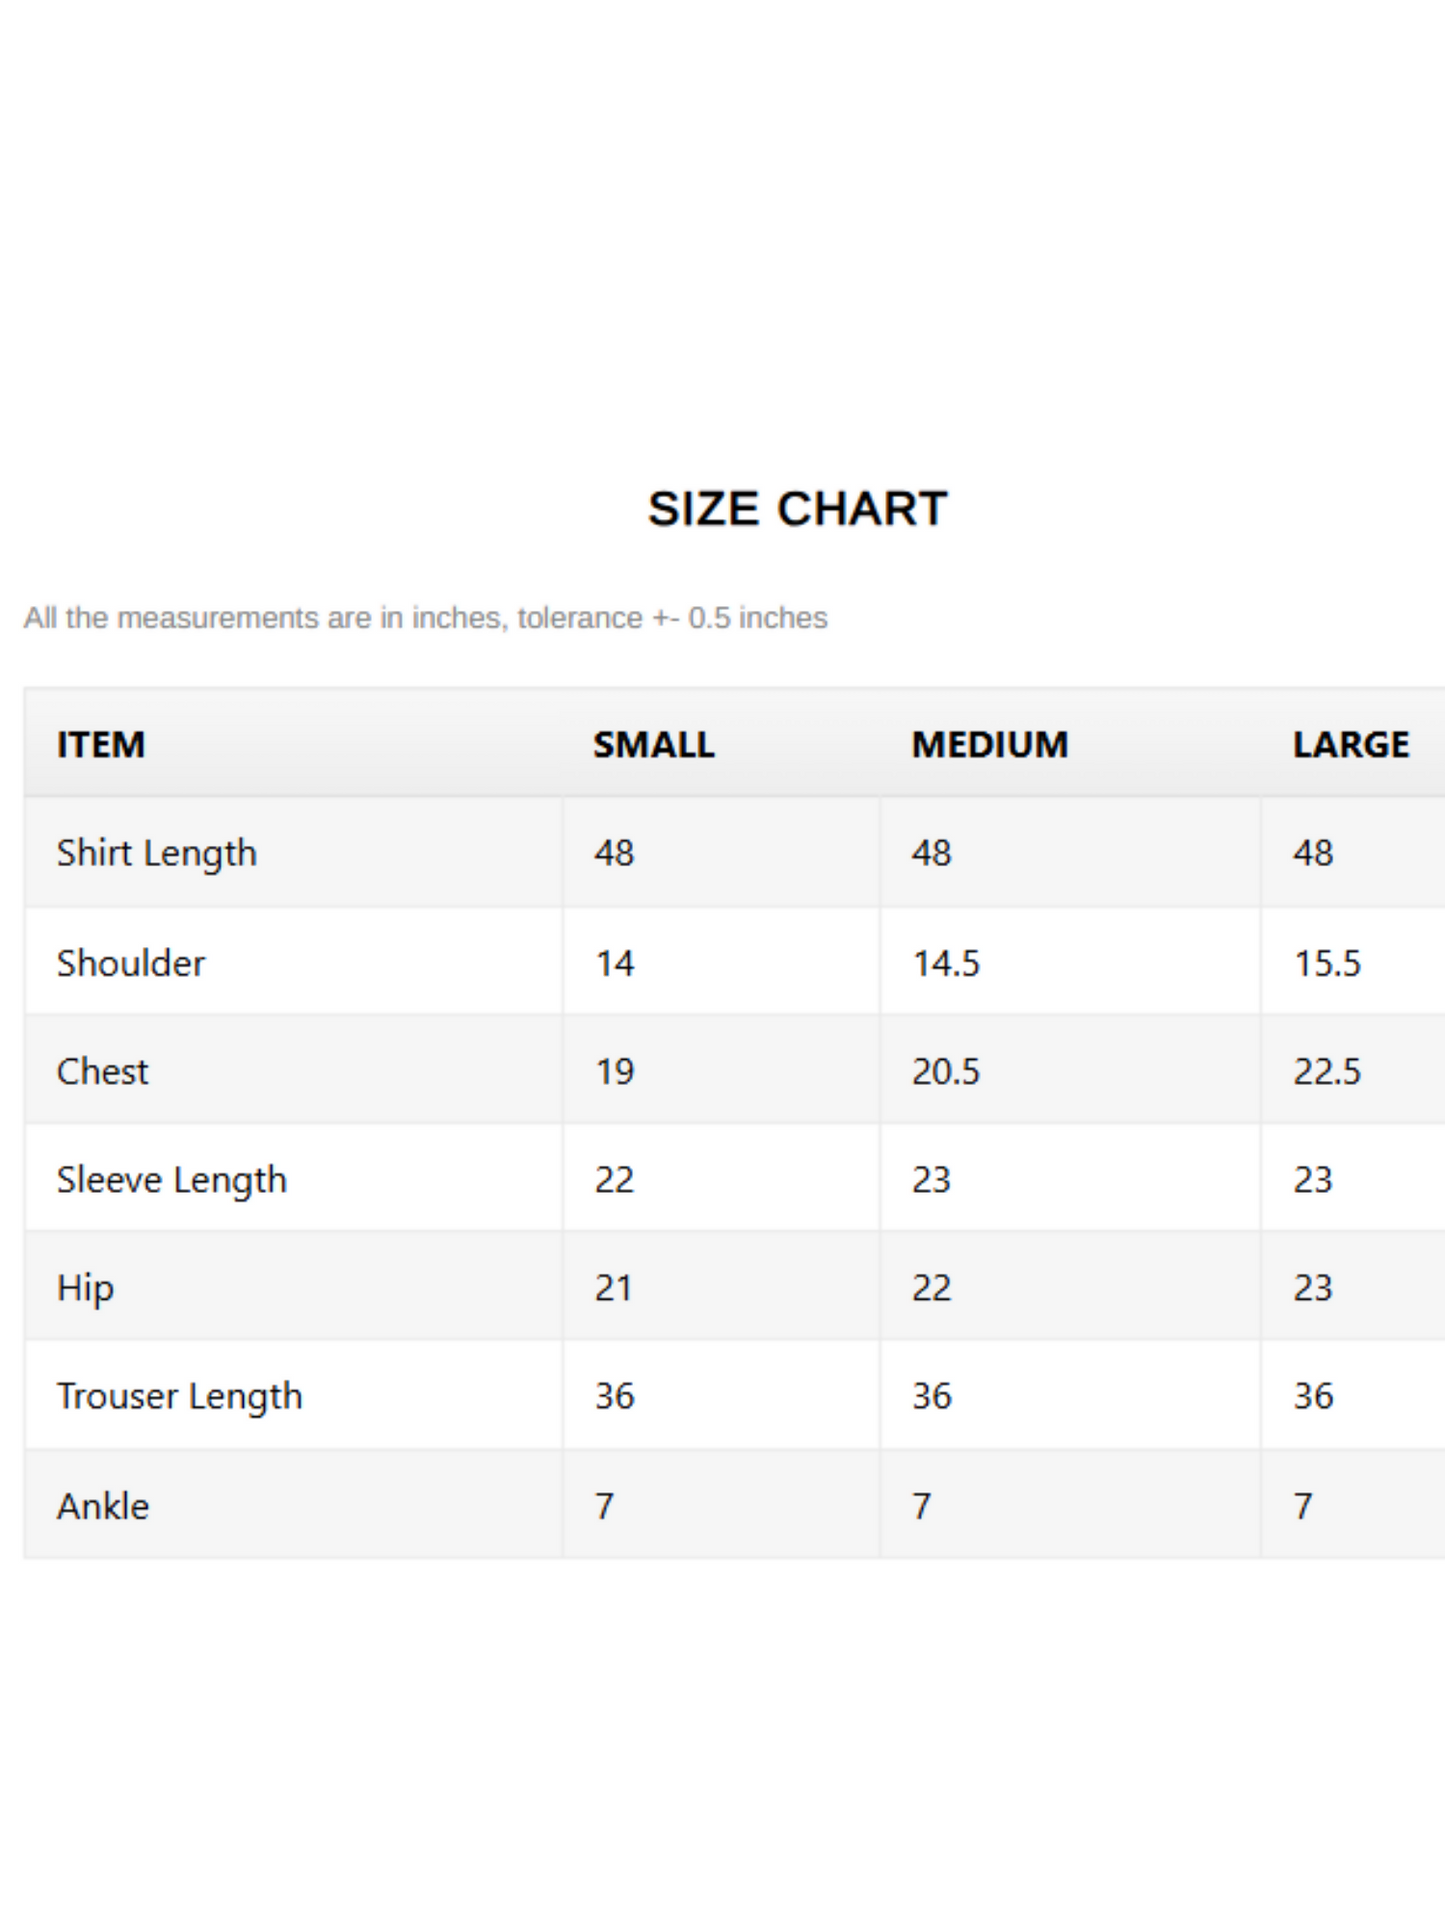Select the LARGE column header

[1351, 745]
